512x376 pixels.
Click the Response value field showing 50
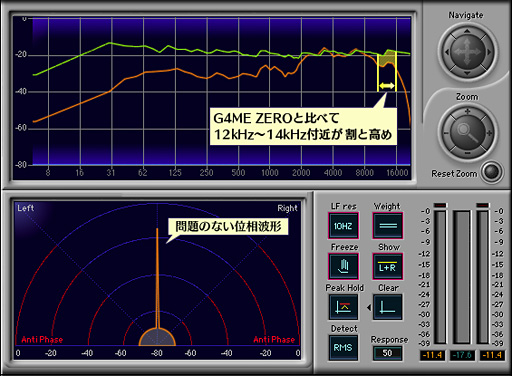[x=387, y=353]
